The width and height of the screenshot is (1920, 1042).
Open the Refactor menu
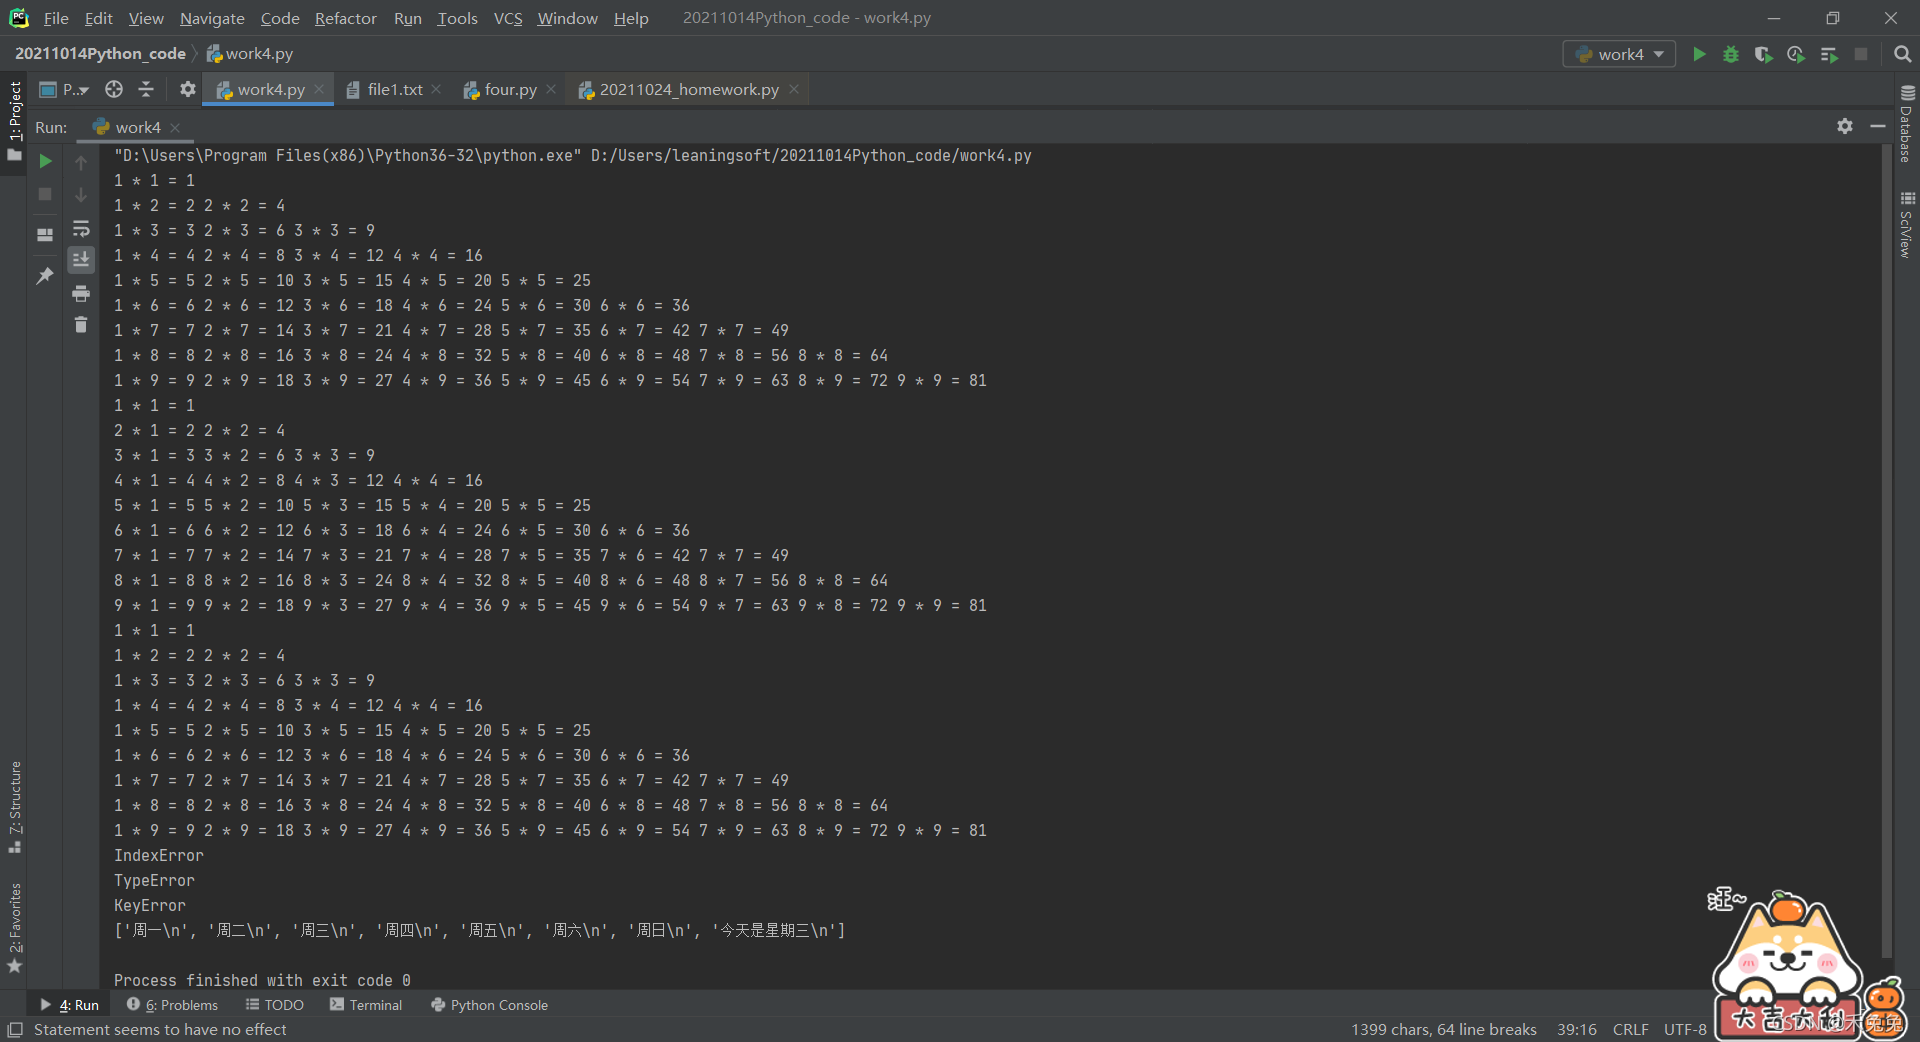coord(345,18)
